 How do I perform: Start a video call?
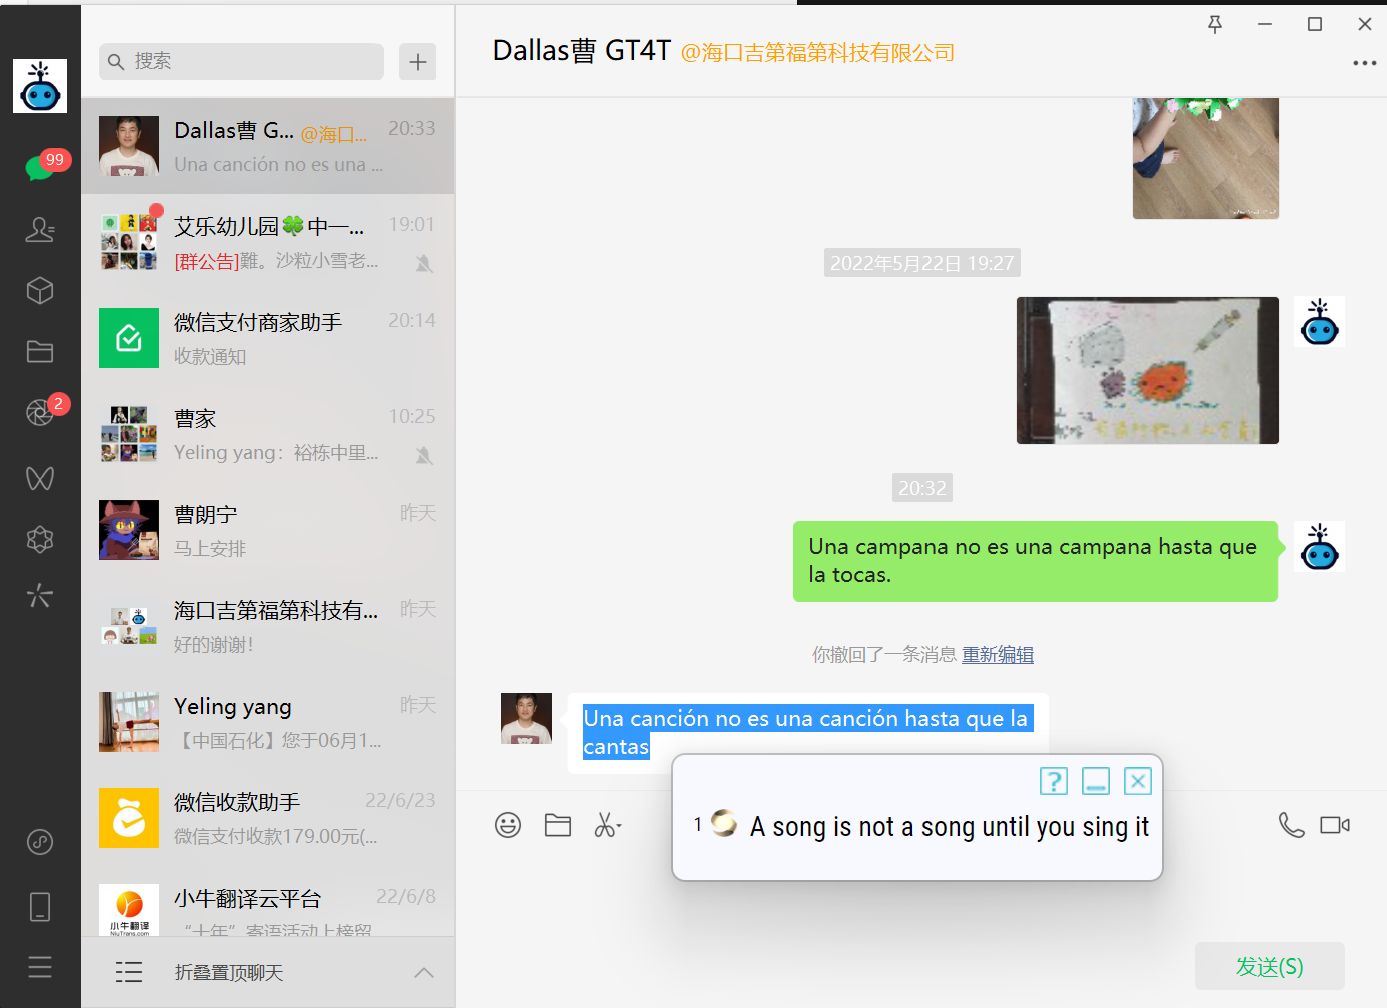[x=1335, y=825]
